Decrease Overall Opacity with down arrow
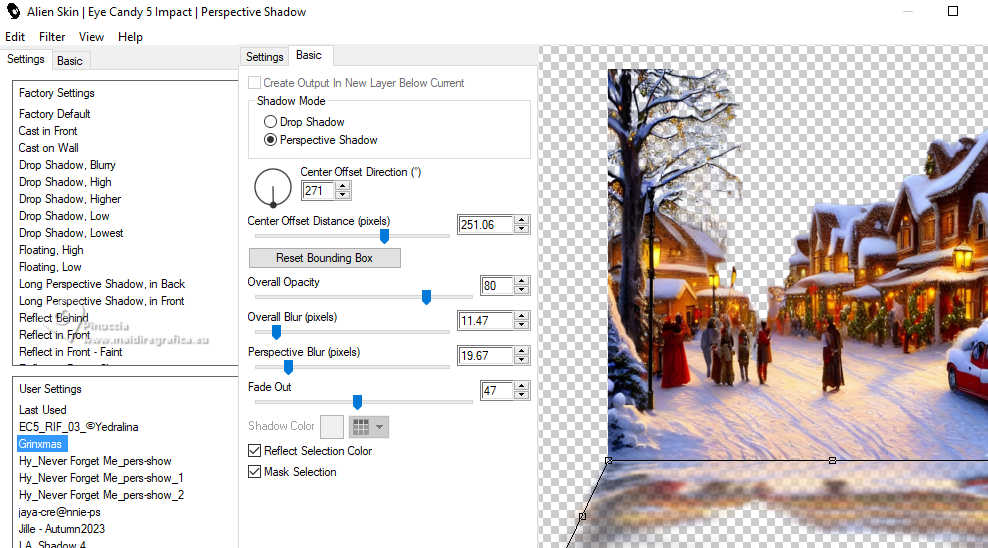Viewport: 988px width, 548px height. click(521, 290)
